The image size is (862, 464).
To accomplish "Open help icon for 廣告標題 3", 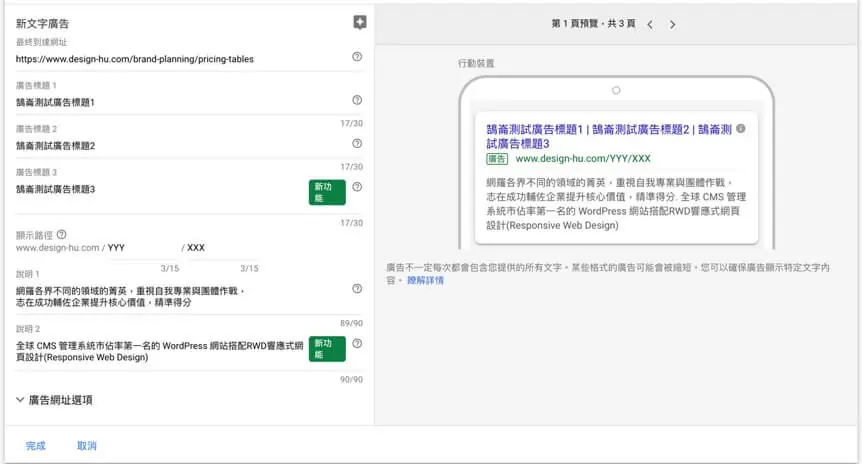I will [357, 187].
